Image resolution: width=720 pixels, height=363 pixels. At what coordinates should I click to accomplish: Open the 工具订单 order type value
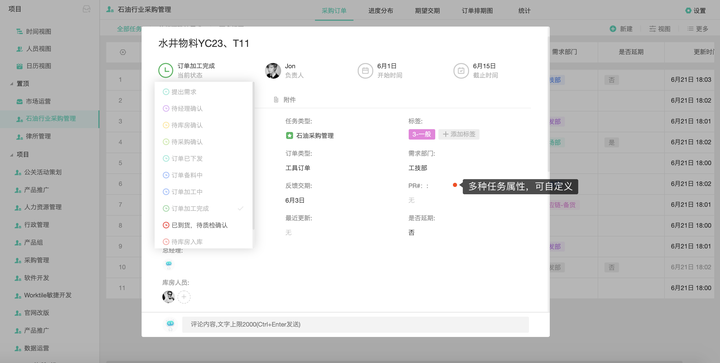tap(298, 168)
